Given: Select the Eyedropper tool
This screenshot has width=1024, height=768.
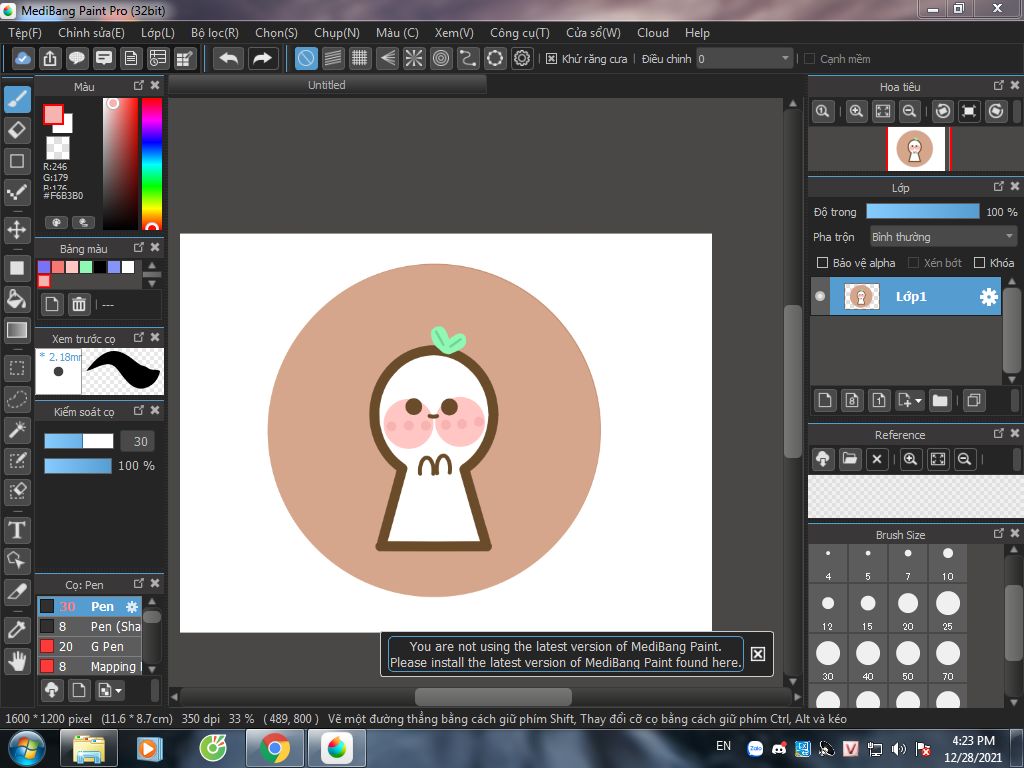Looking at the screenshot, I should pyautogui.click(x=18, y=630).
